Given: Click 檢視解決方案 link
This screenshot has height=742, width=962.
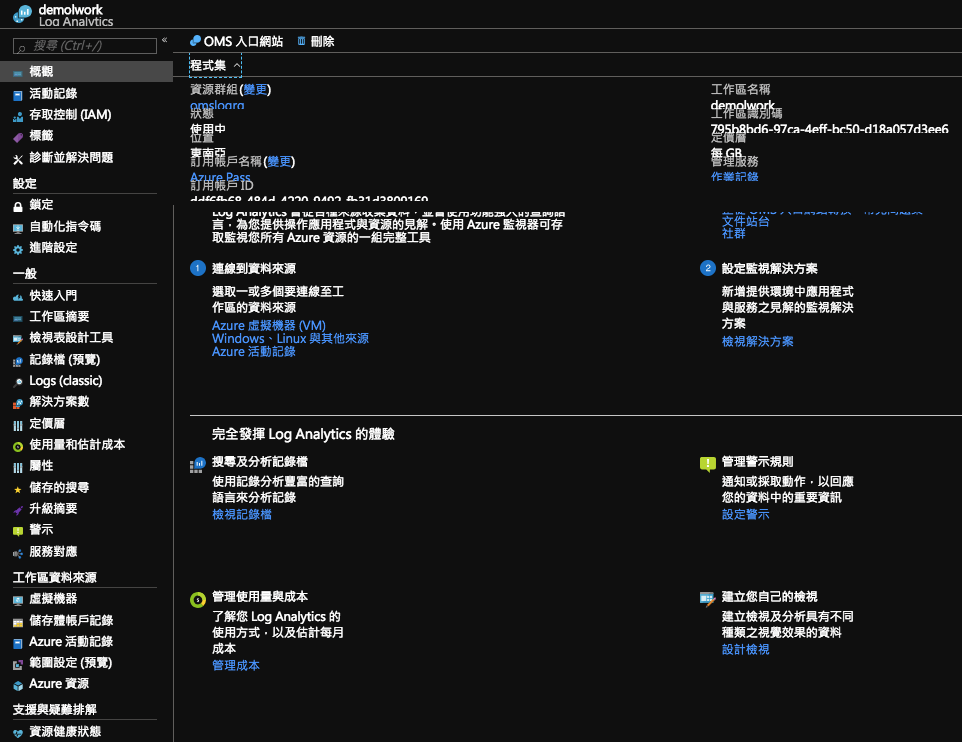Looking at the screenshot, I should pos(757,341).
